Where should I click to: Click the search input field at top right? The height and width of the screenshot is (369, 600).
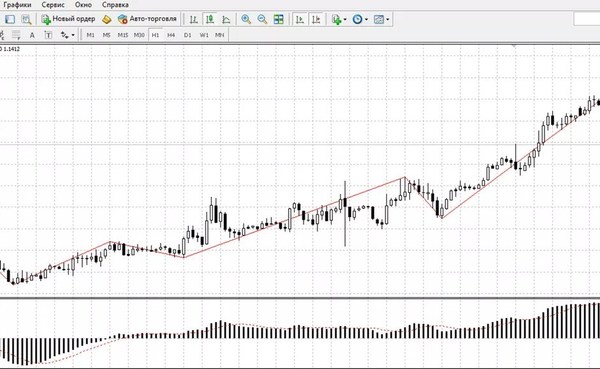point(587,19)
